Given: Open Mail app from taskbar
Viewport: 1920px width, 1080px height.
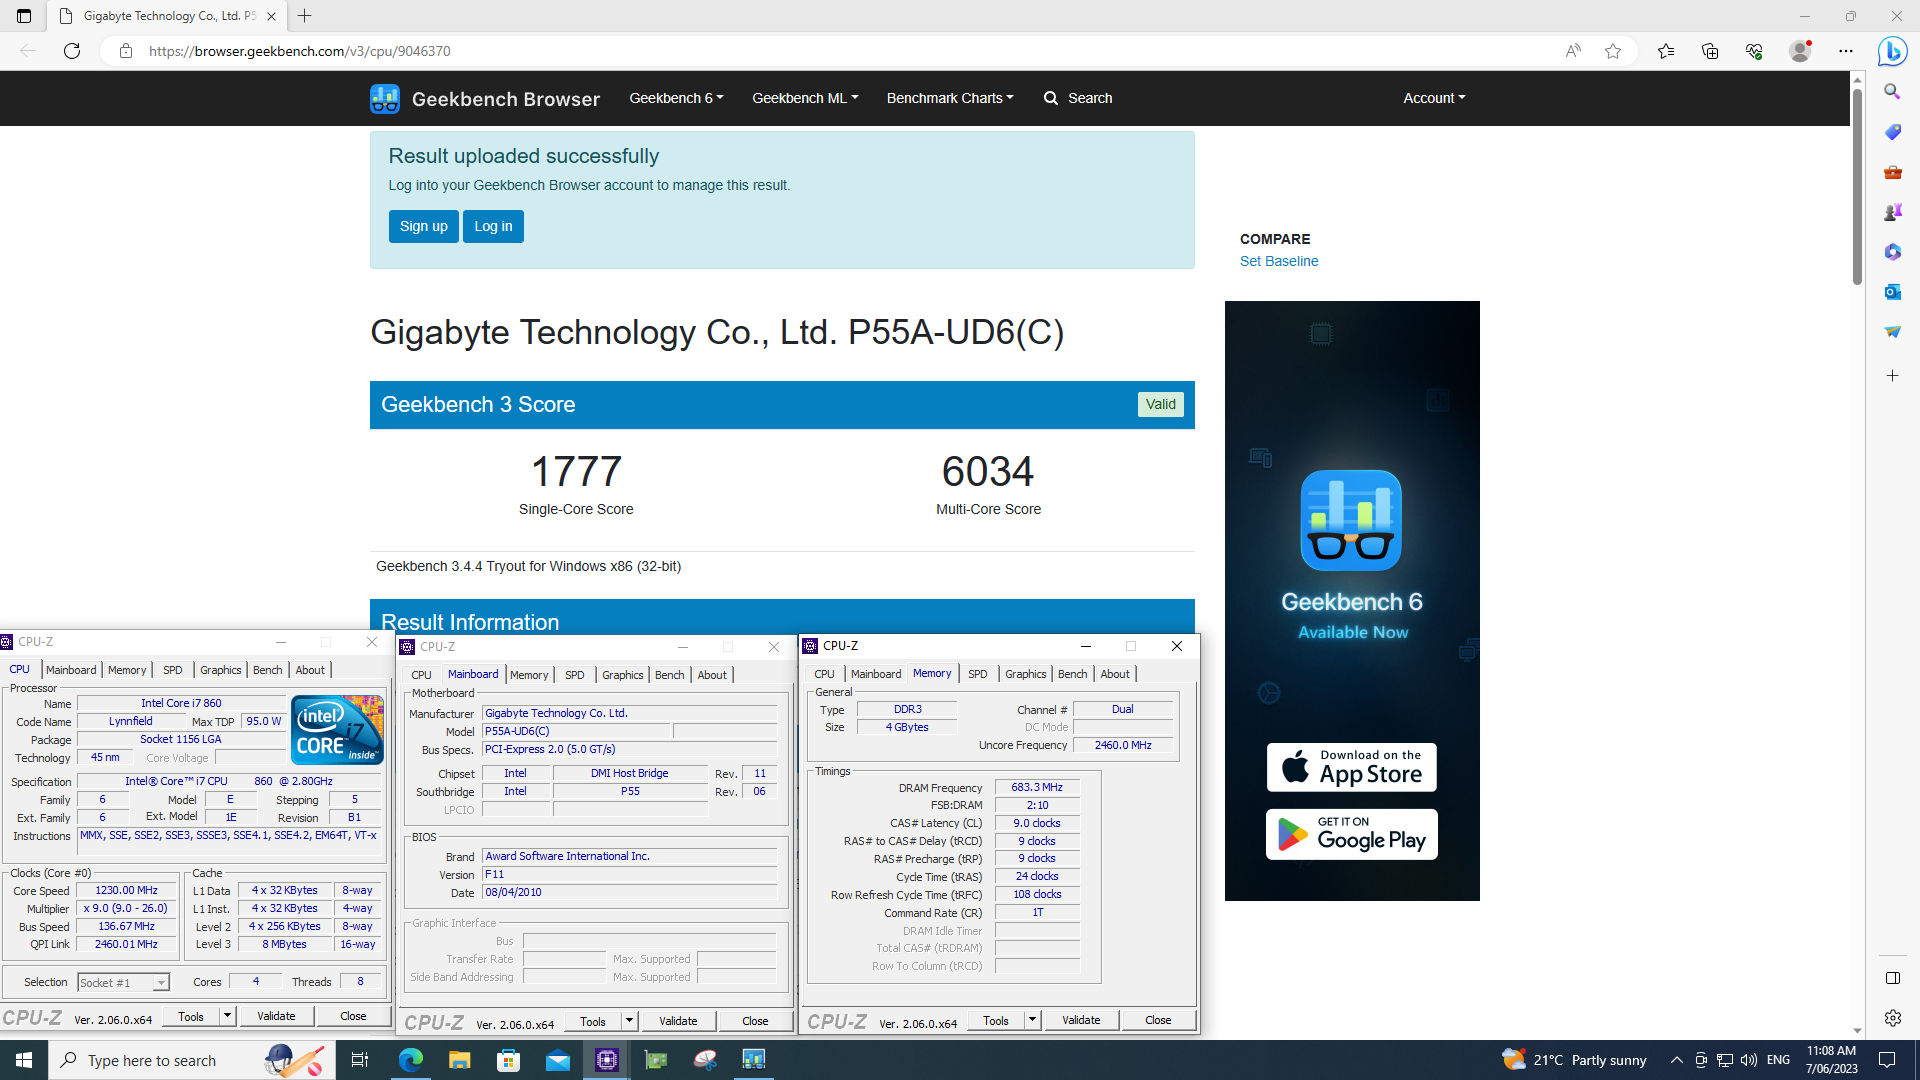Looking at the screenshot, I should point(557,1060).
